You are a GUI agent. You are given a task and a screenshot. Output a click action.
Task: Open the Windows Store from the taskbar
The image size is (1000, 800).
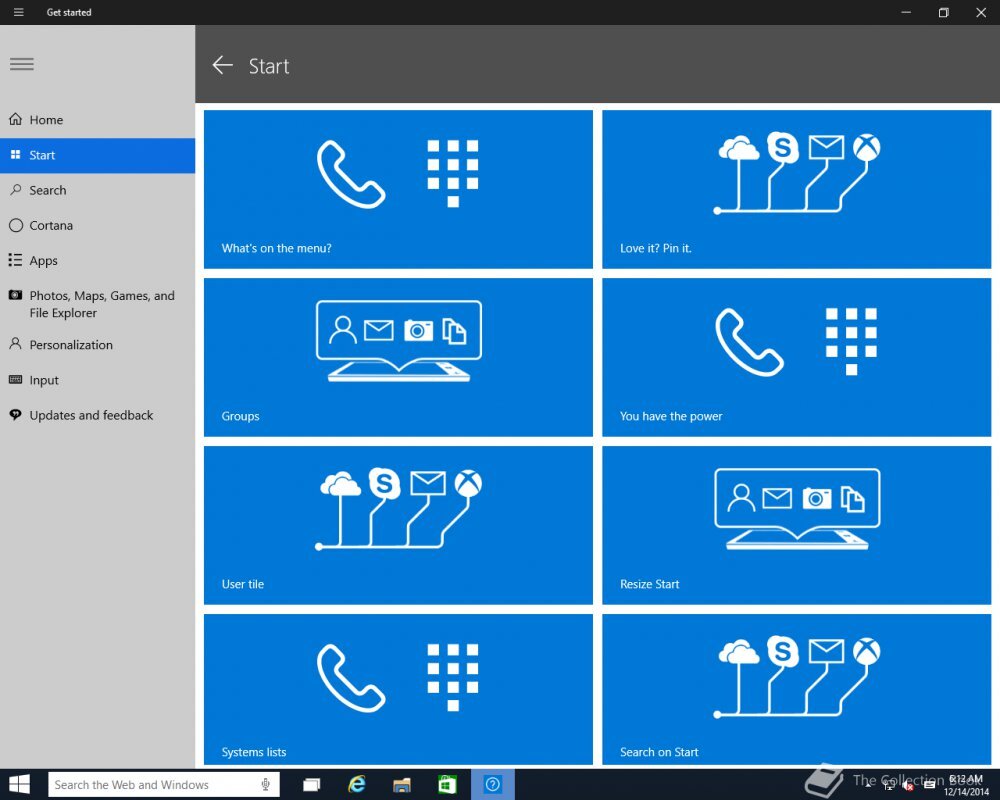point(447,784)
